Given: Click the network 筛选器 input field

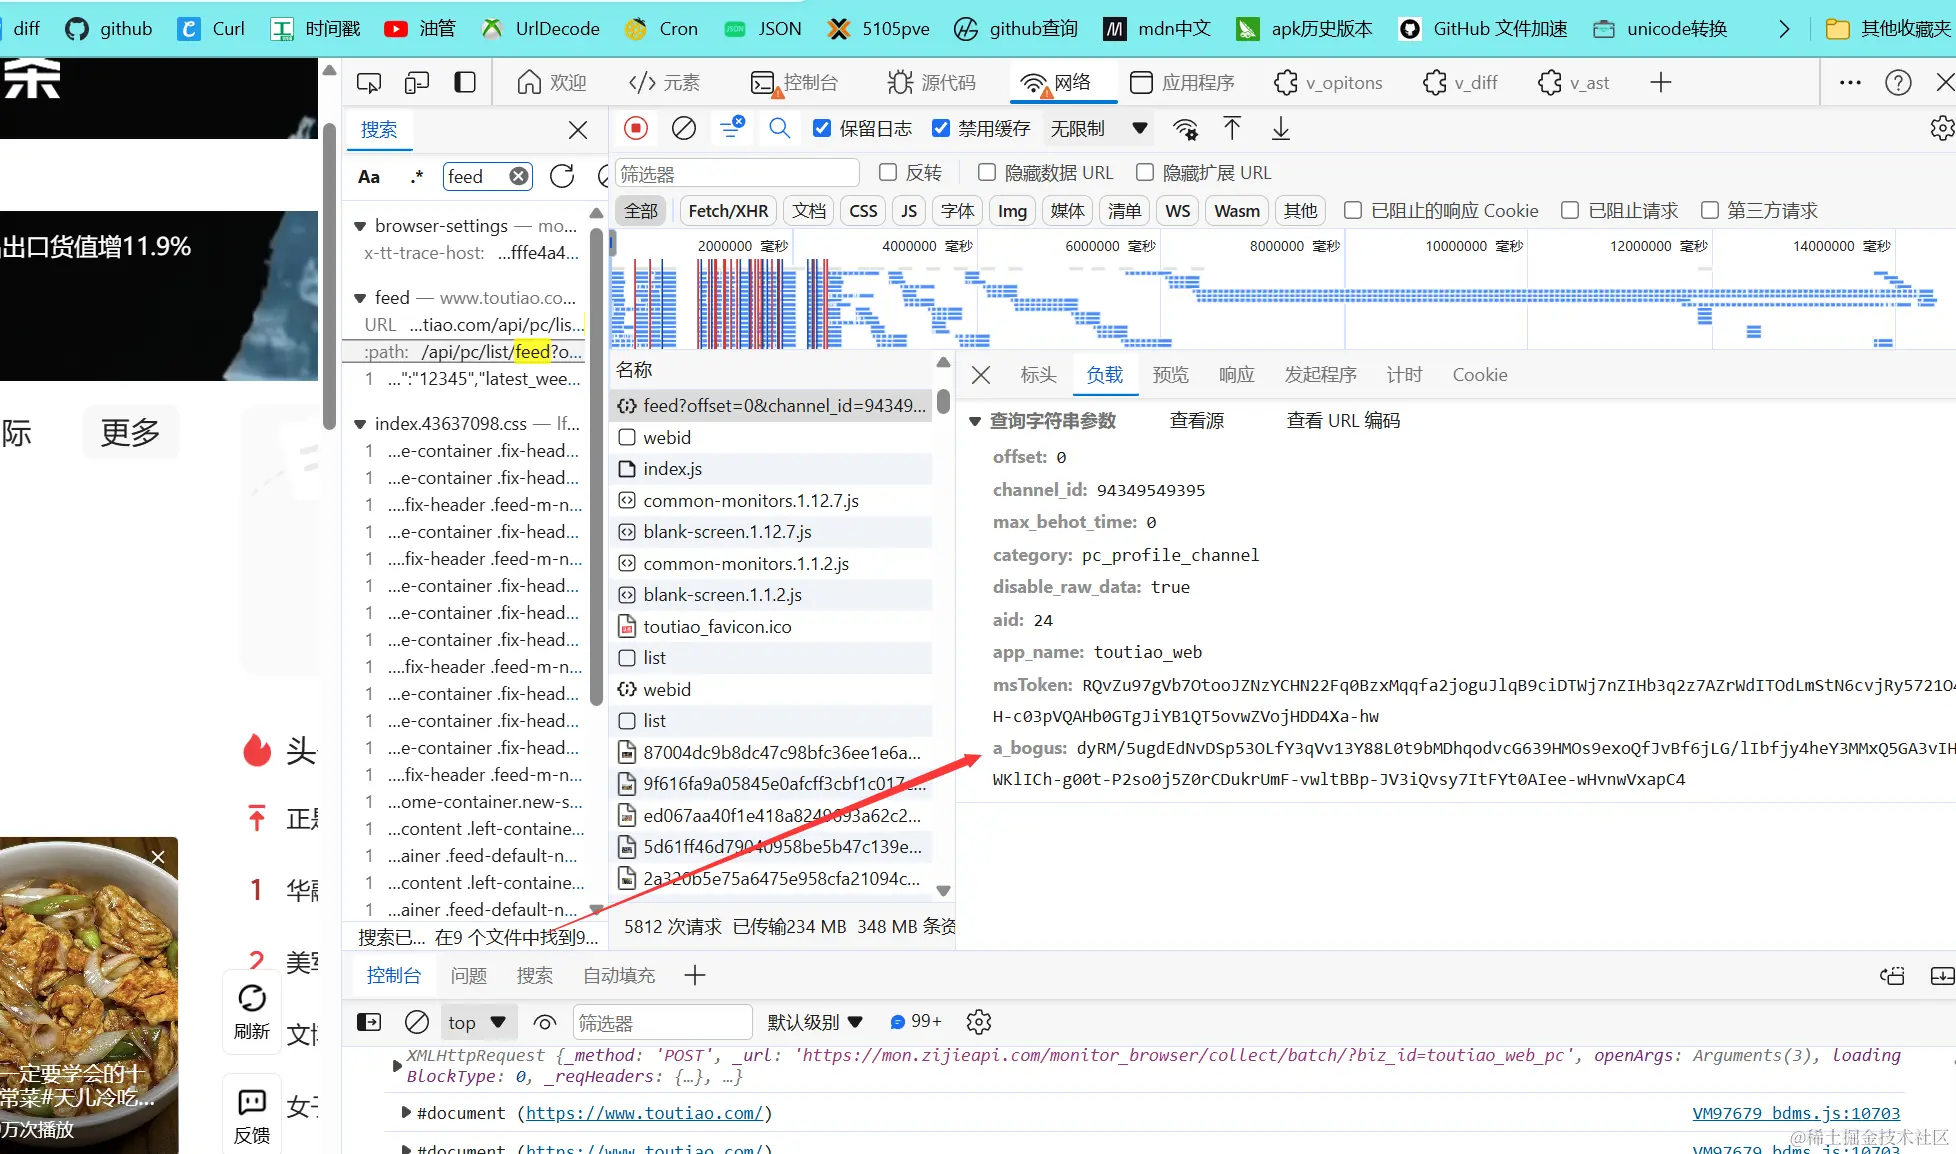Looking at the screenshot, I should tap(737, 173).
